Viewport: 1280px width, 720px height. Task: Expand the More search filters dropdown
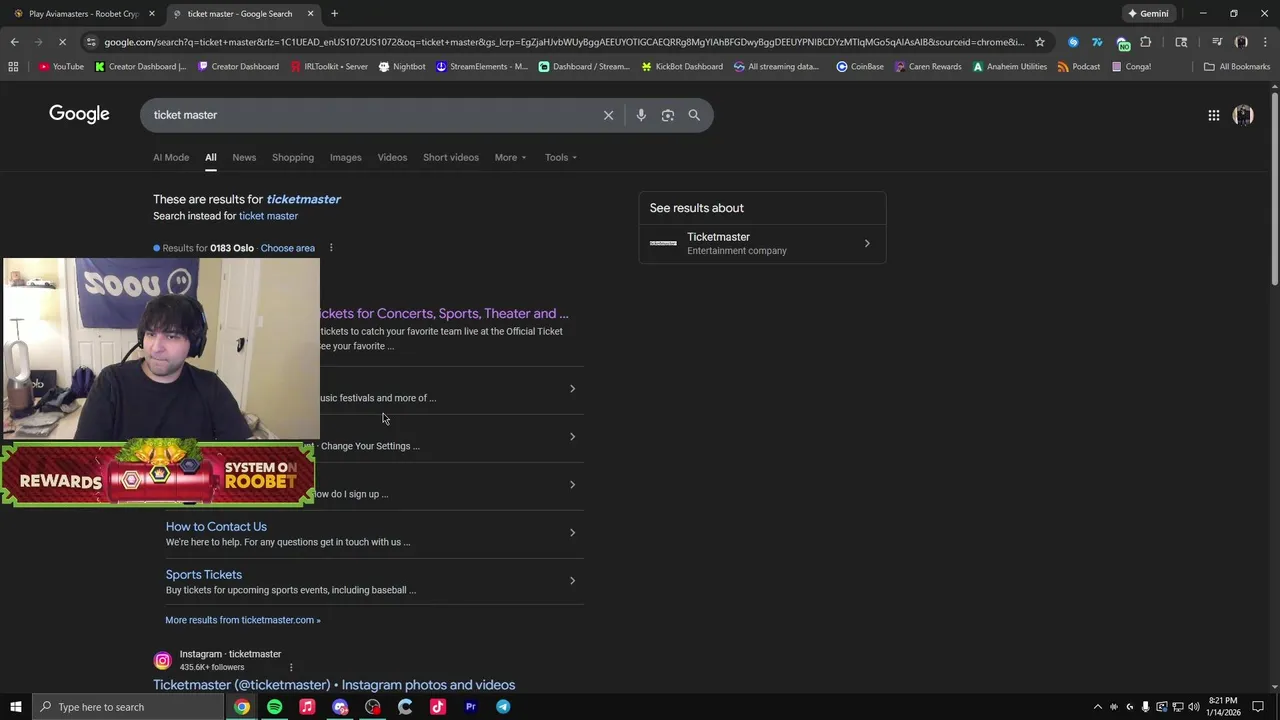[510, 157]
